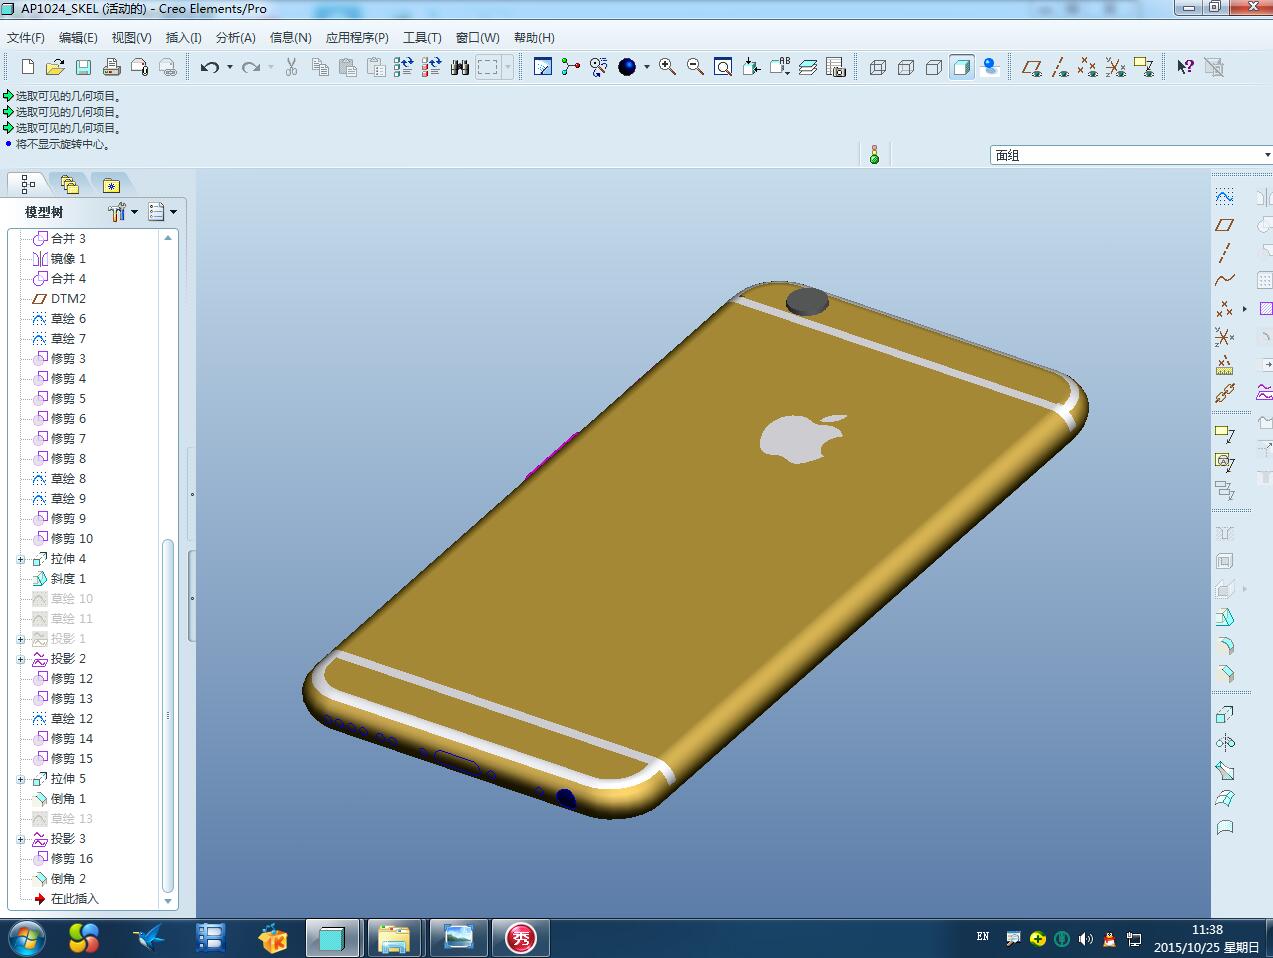Toggle hidden line display mode

[906, 67]
